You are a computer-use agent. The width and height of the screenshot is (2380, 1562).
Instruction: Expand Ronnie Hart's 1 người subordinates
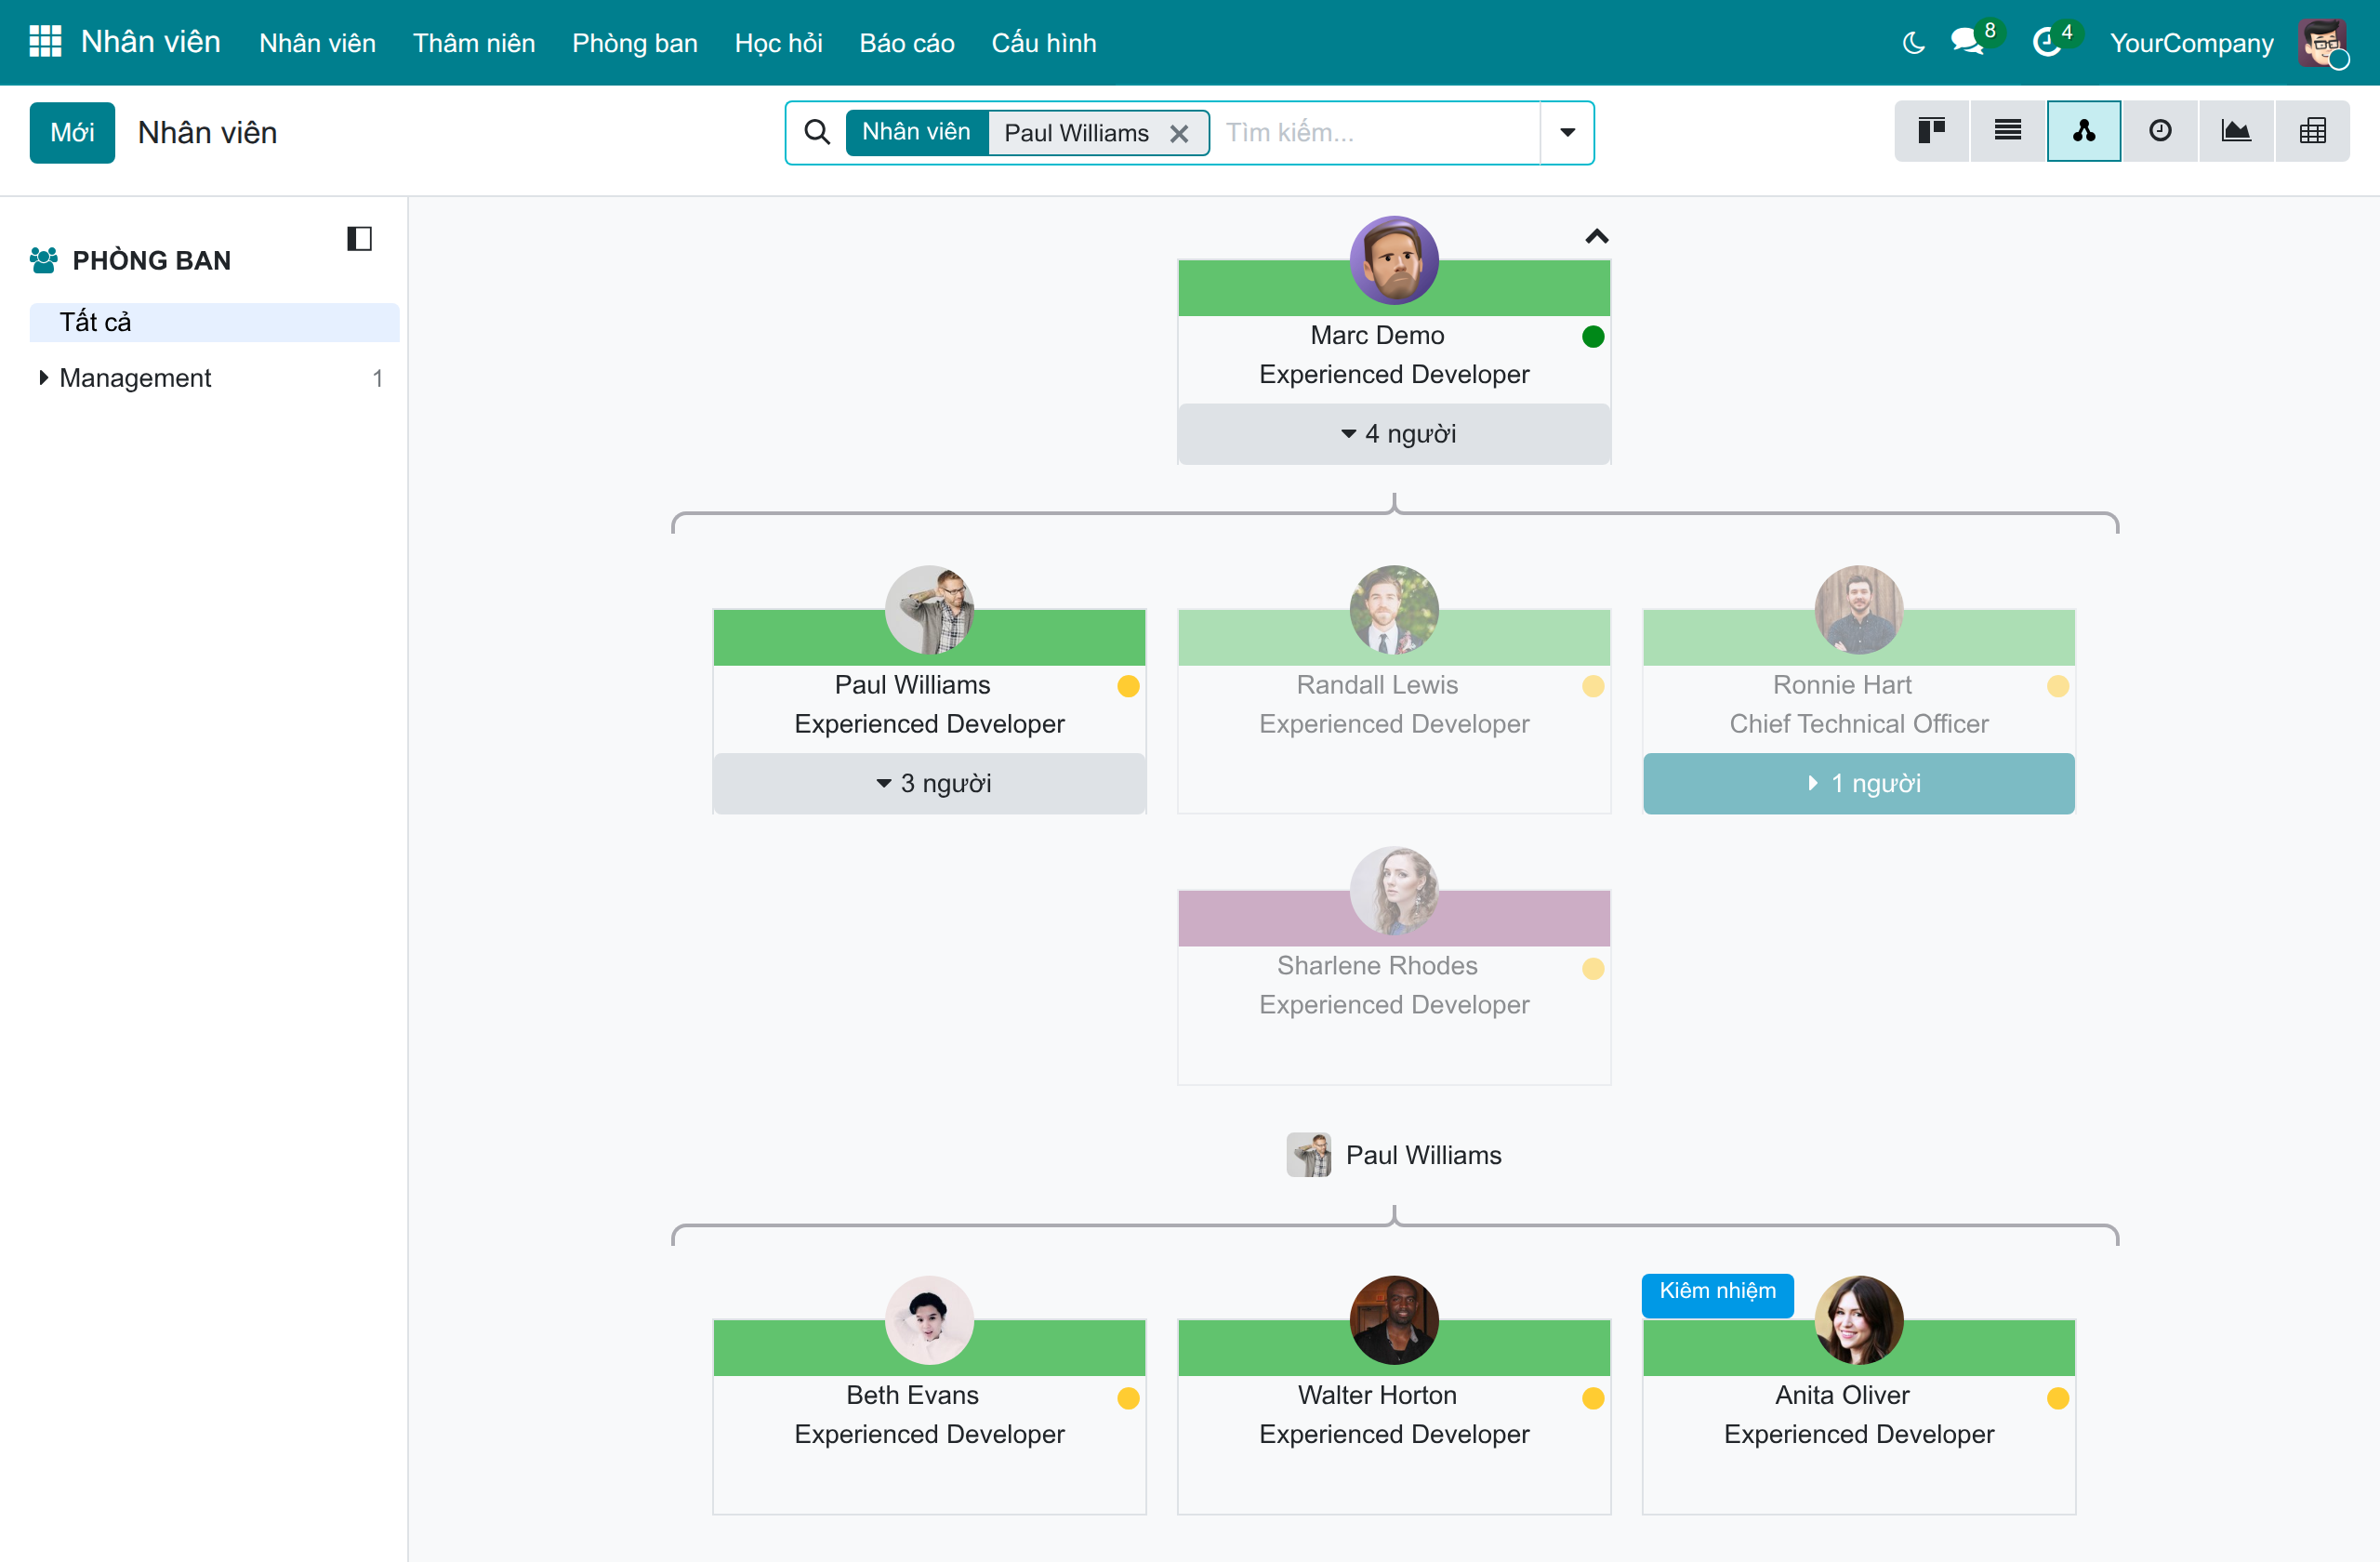click(x=1858, y=782)
